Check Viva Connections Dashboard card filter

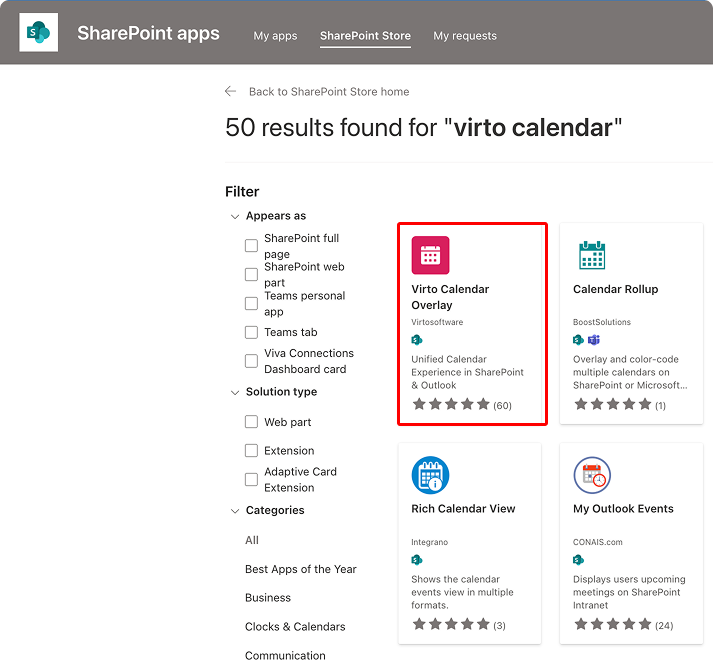251,361
